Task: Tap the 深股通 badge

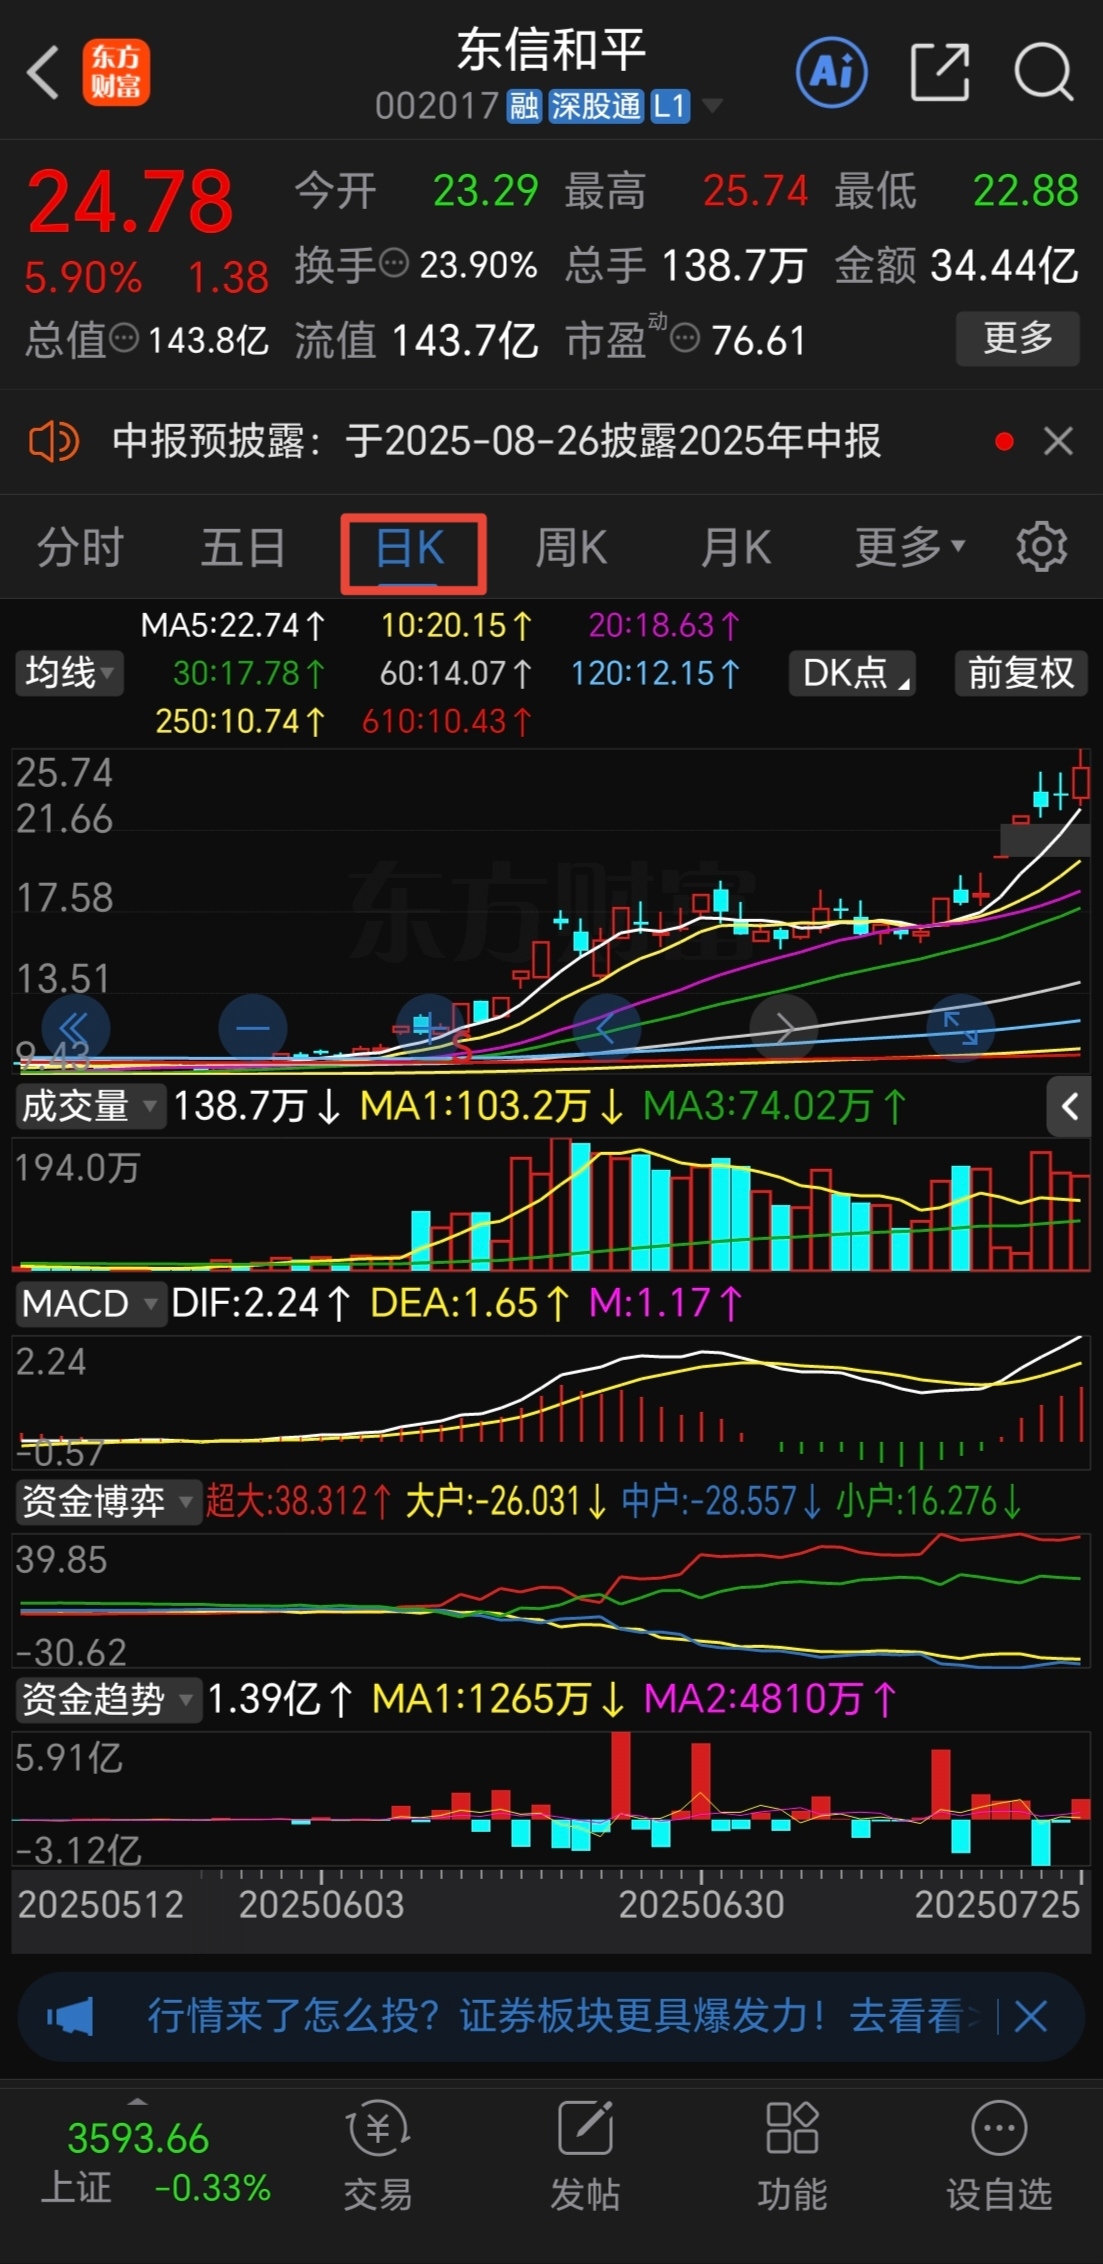Action: click(596, 105)
